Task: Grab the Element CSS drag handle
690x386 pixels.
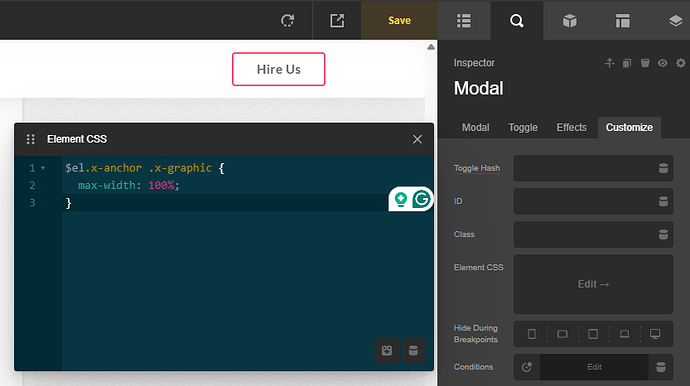Action: (x=30, y=139)
